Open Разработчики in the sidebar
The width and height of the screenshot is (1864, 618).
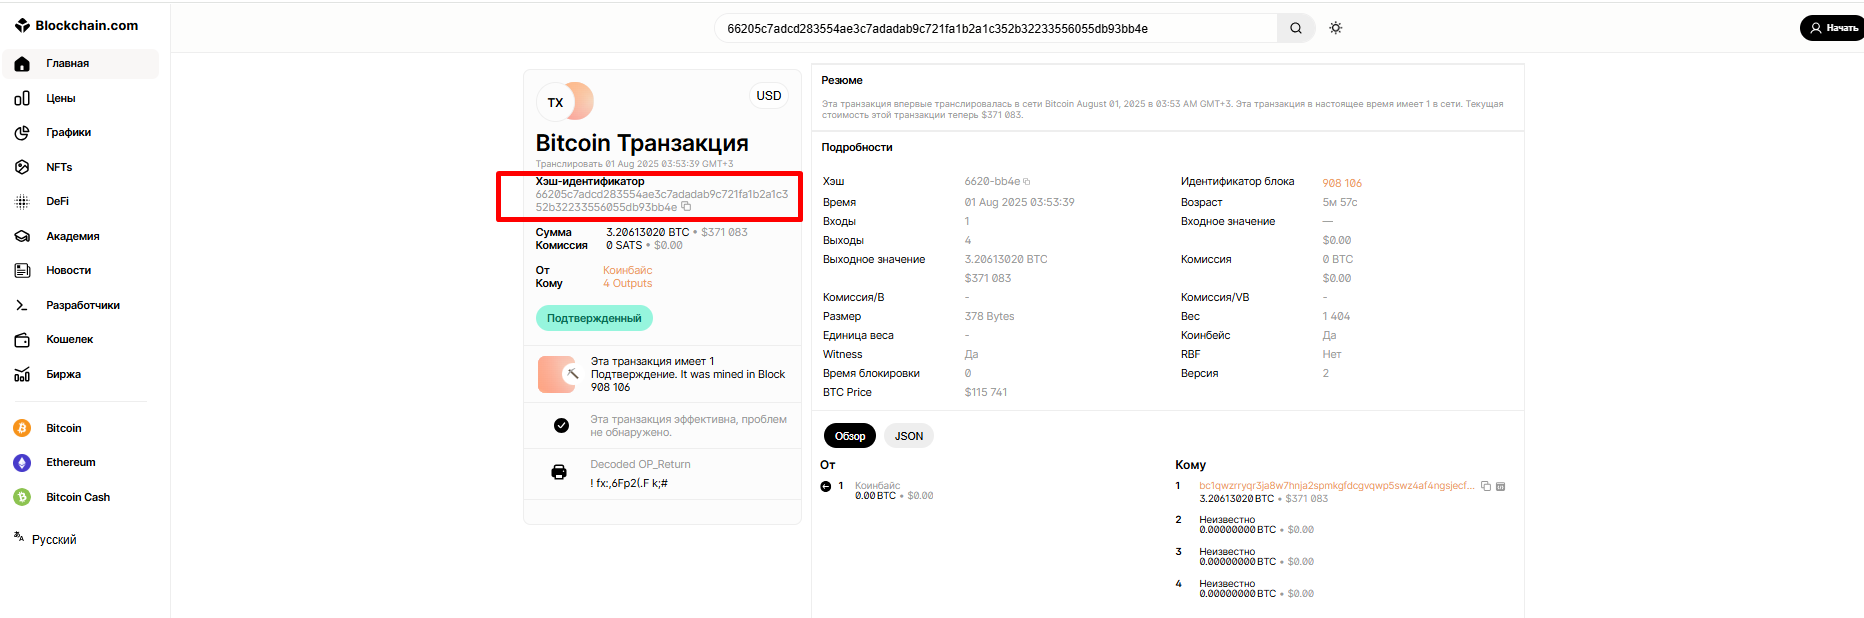82,305
